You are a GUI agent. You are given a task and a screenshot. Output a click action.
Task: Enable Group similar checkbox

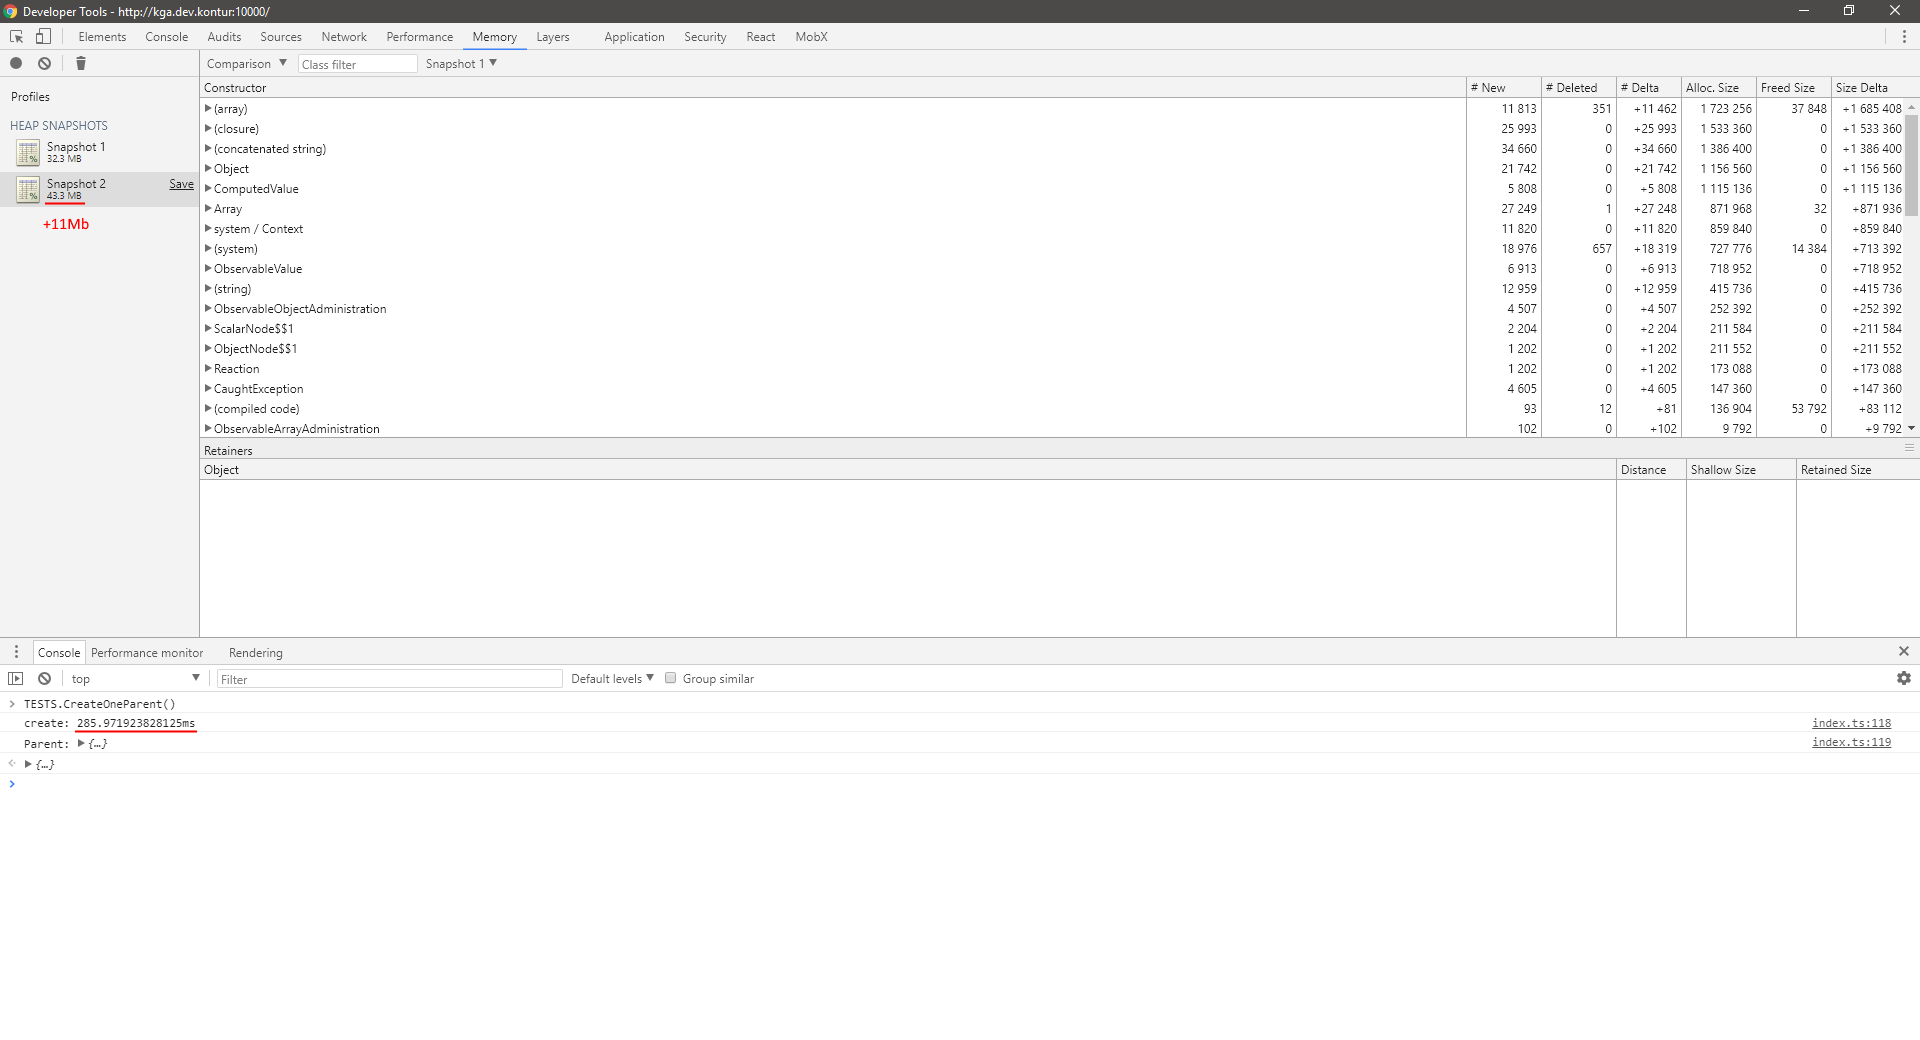pos(671,678)
